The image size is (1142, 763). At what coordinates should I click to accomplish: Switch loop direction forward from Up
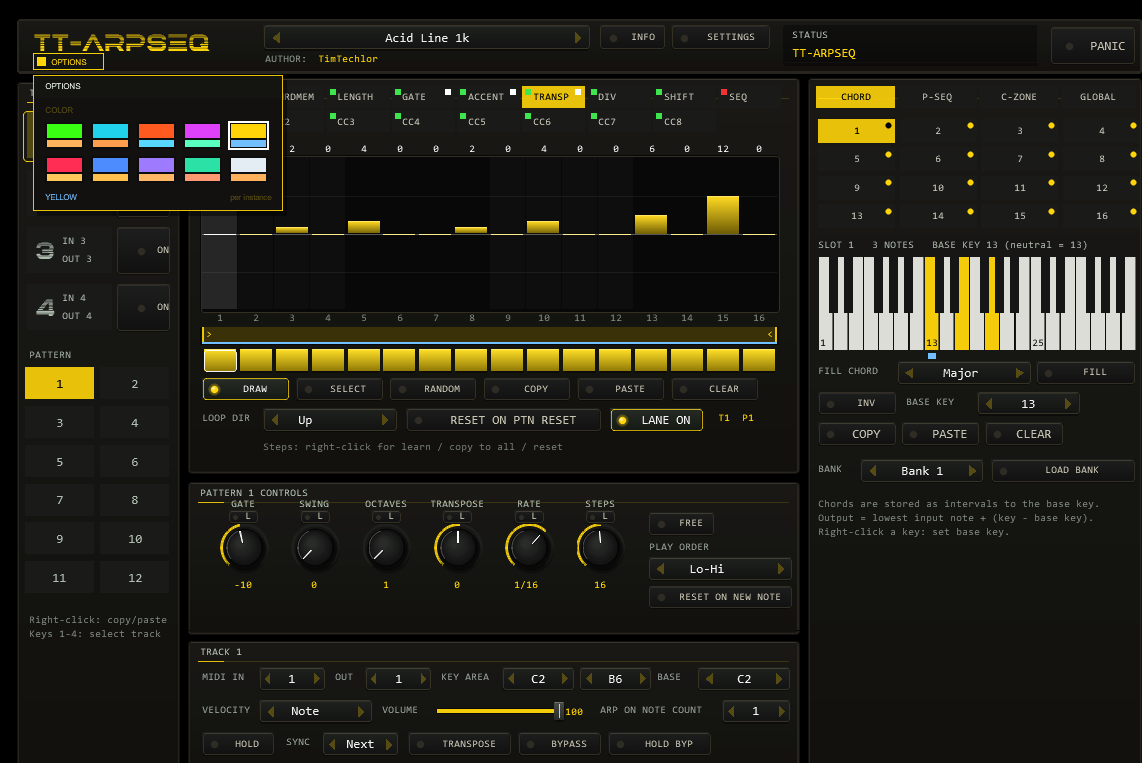[385, 420]
